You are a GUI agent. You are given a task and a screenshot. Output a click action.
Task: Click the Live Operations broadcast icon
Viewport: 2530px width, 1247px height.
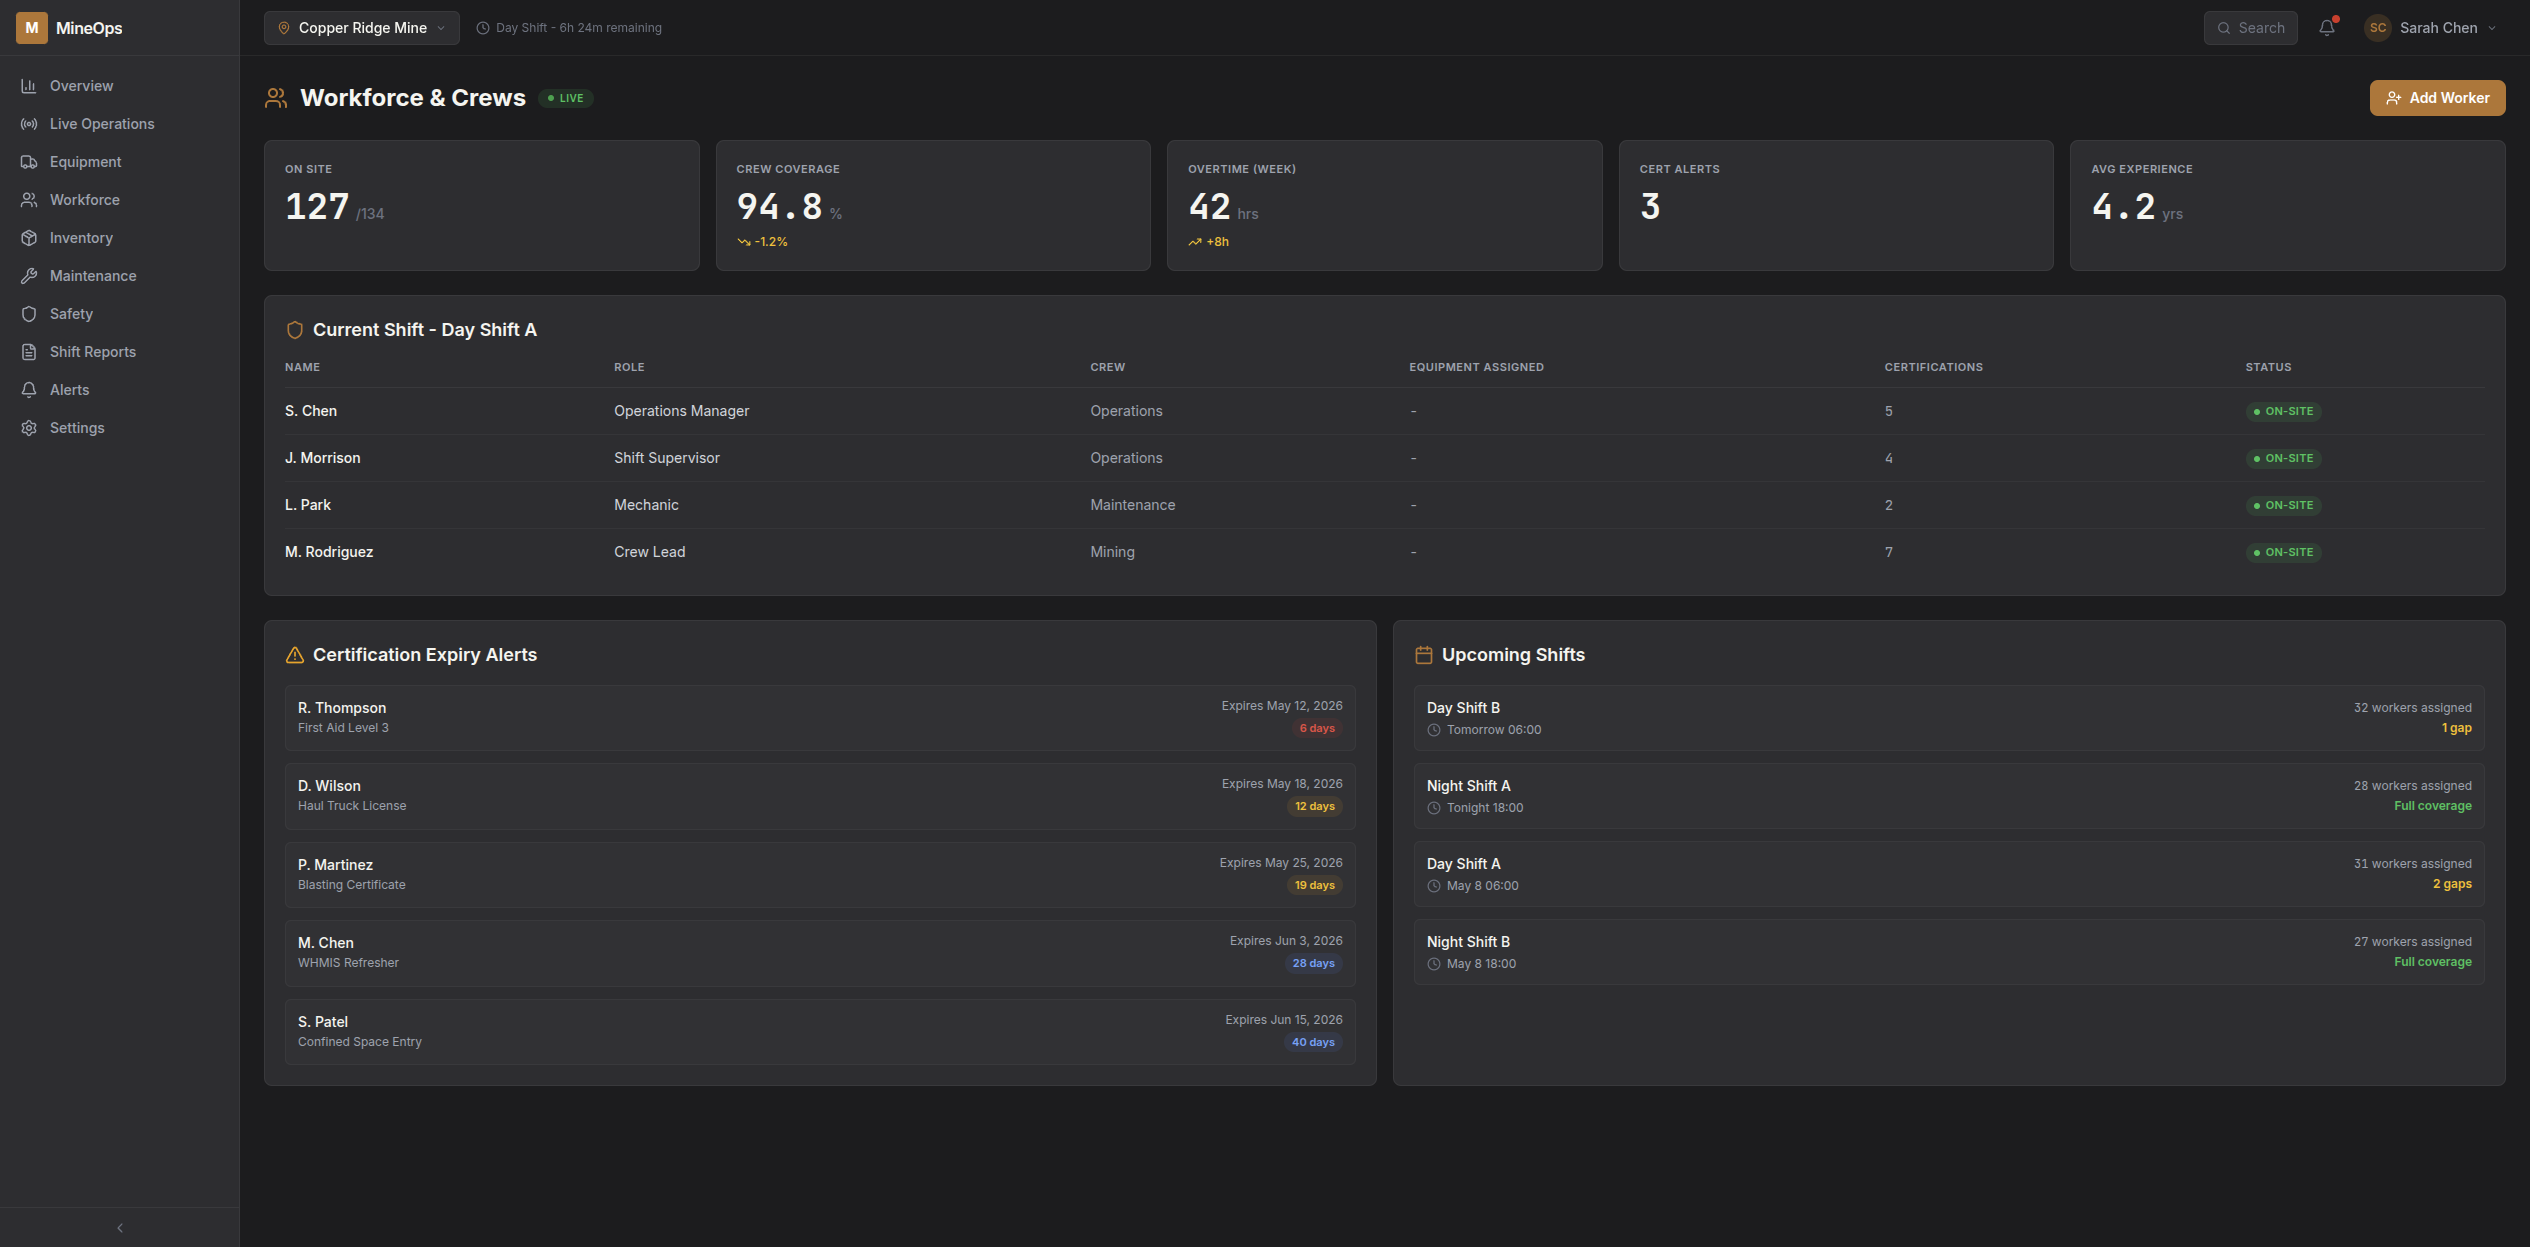pyautogui.click(x=29, y=124)
